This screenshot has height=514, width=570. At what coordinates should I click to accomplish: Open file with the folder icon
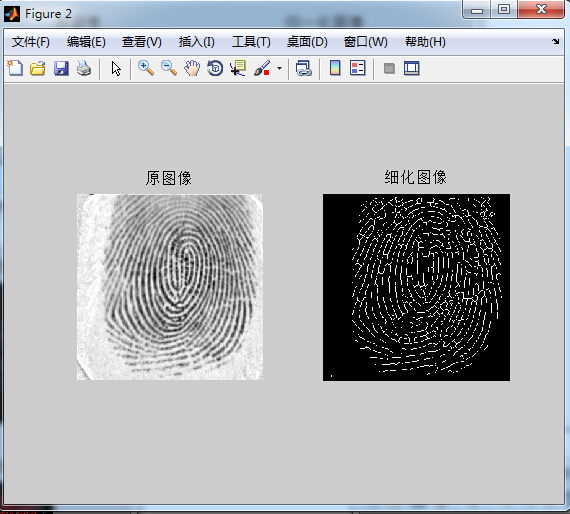38,68
